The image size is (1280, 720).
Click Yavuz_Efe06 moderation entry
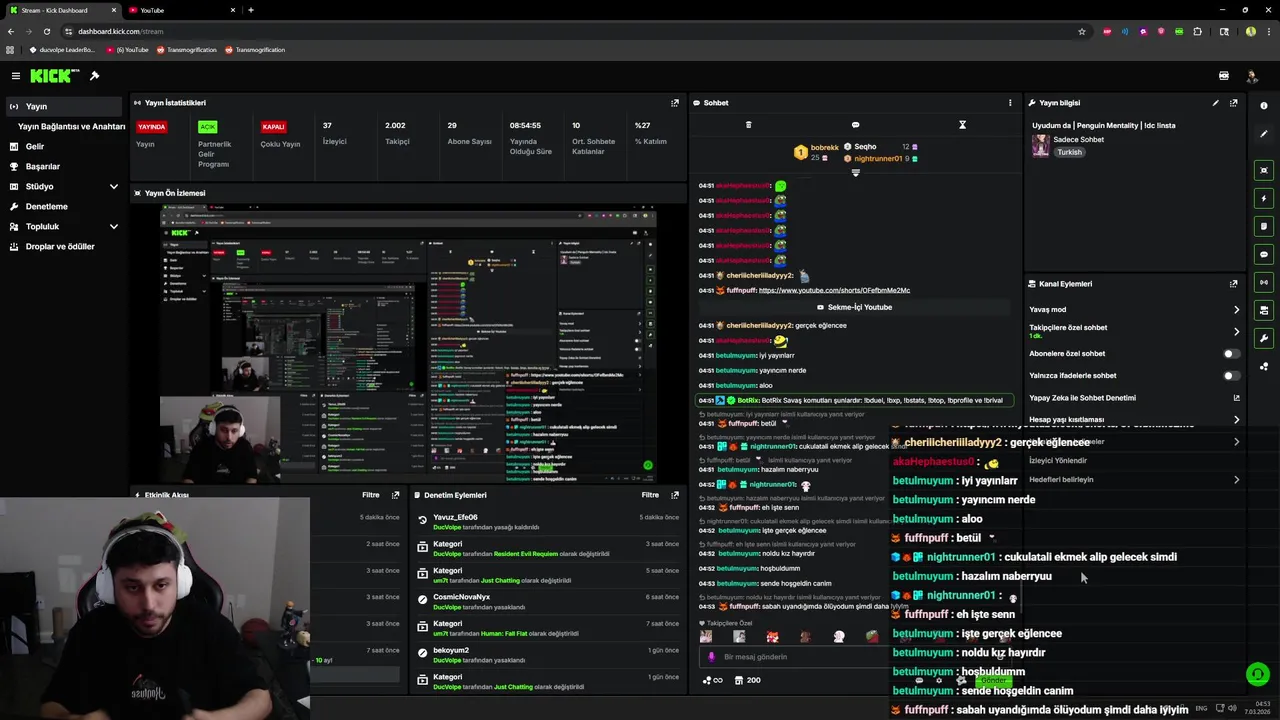(549, 522)
